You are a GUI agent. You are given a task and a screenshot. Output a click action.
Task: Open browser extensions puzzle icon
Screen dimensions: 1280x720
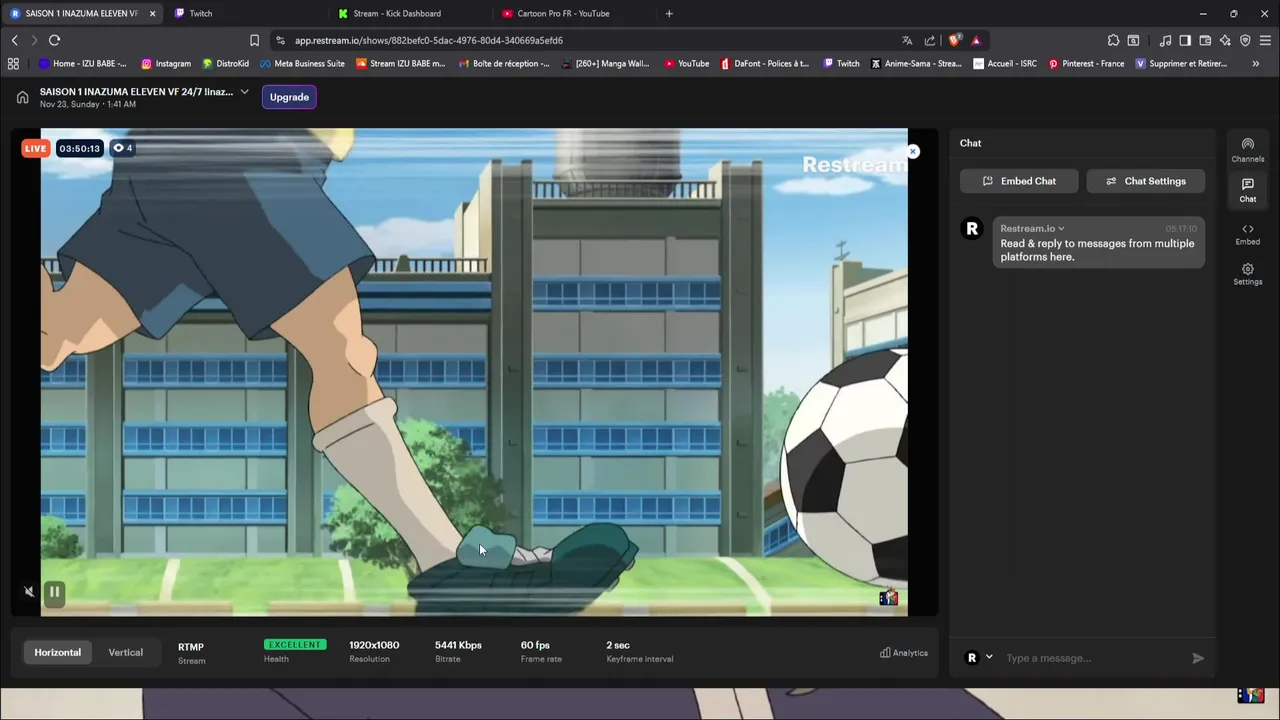coord(1113,40)
